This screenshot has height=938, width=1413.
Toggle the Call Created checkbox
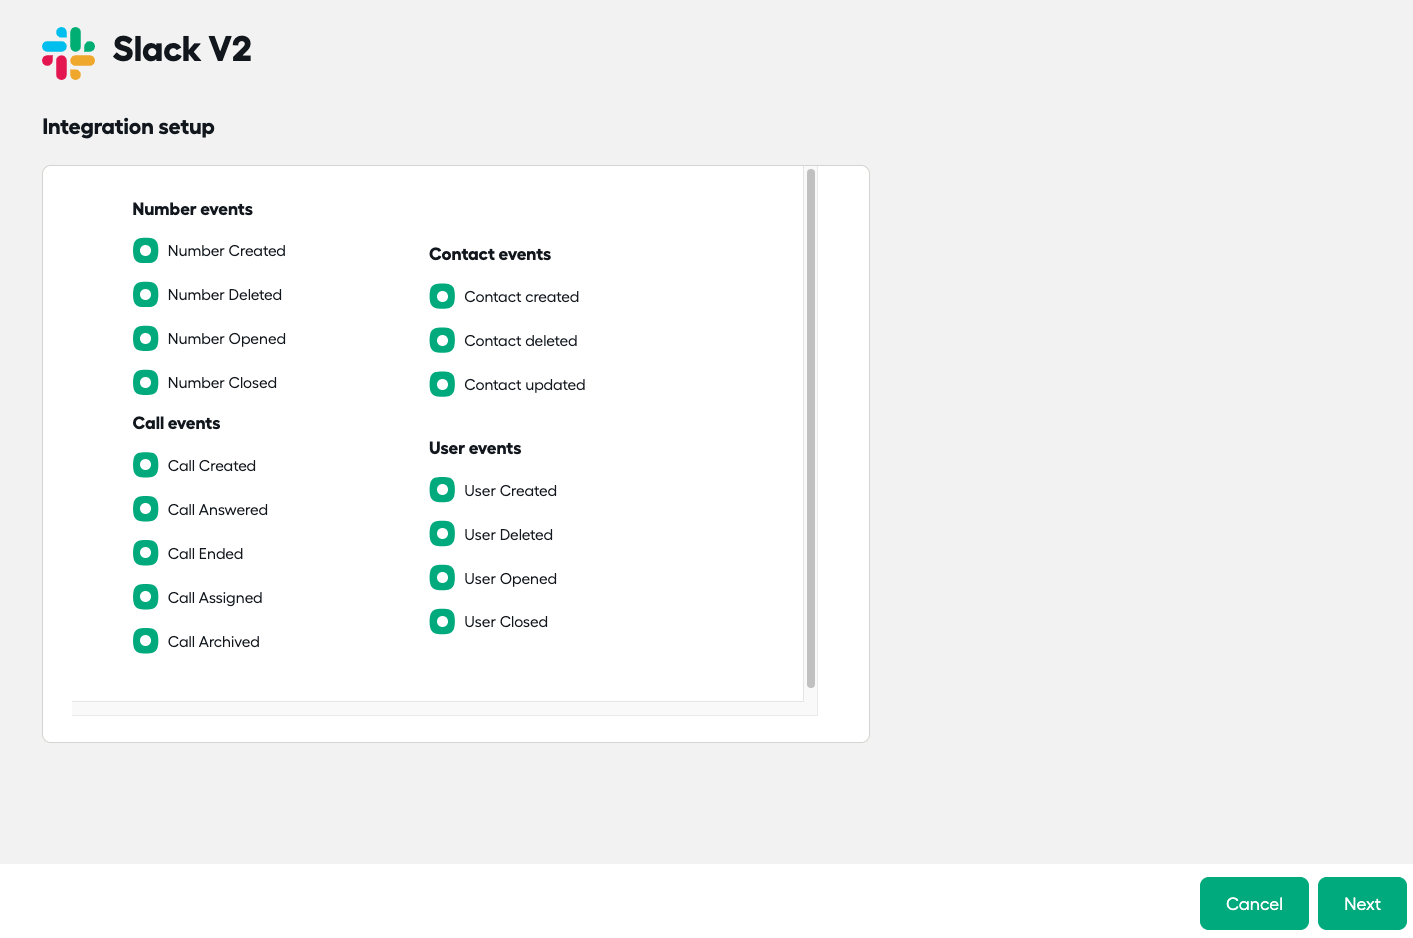point(146,465)
